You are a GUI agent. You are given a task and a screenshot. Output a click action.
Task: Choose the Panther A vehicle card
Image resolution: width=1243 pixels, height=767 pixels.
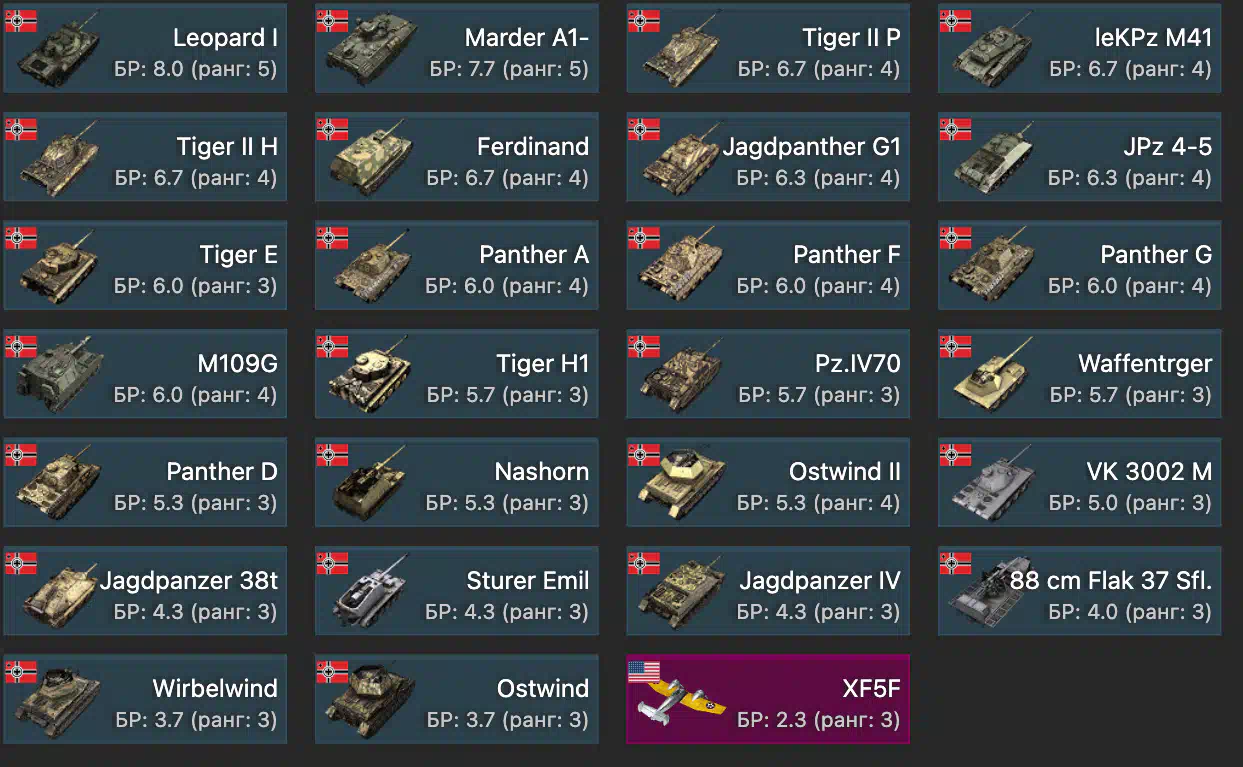[457, 265]
